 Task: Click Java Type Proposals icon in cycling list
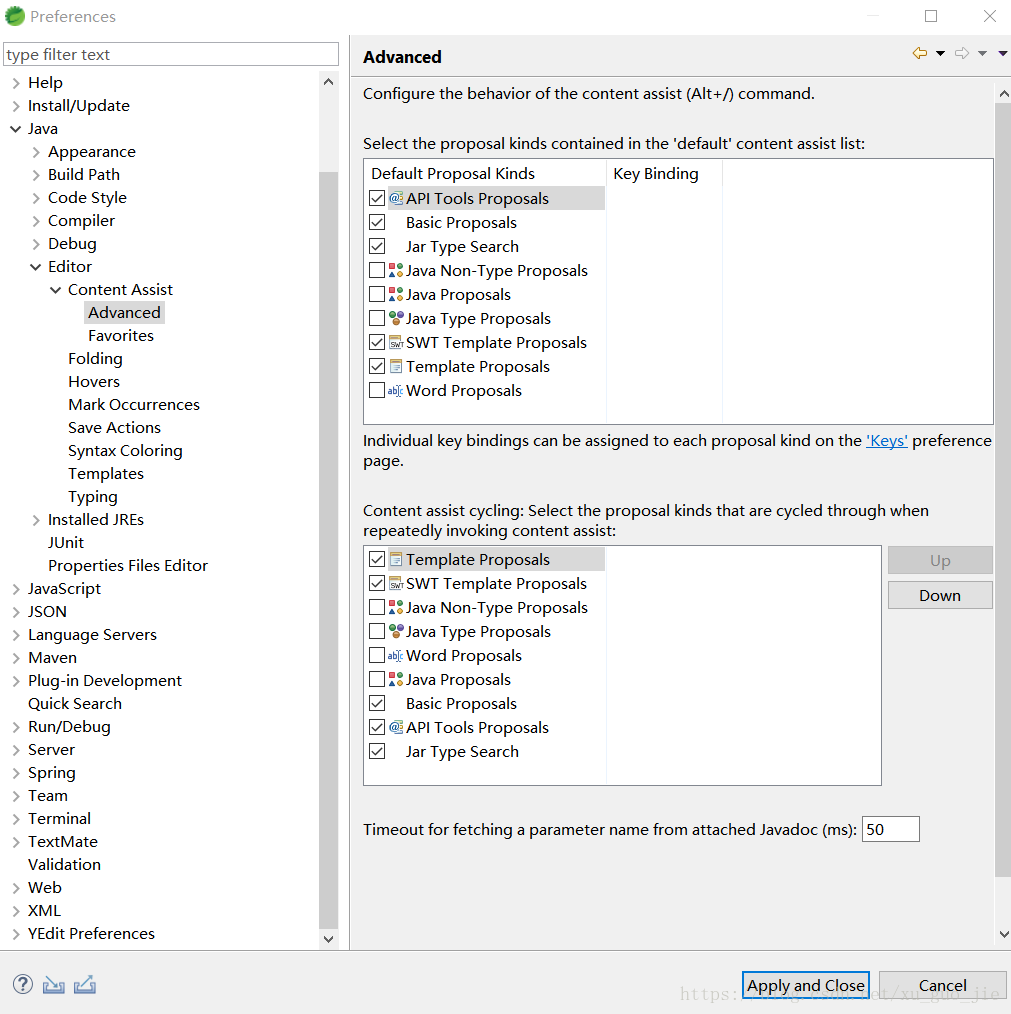tap(396, 631)
